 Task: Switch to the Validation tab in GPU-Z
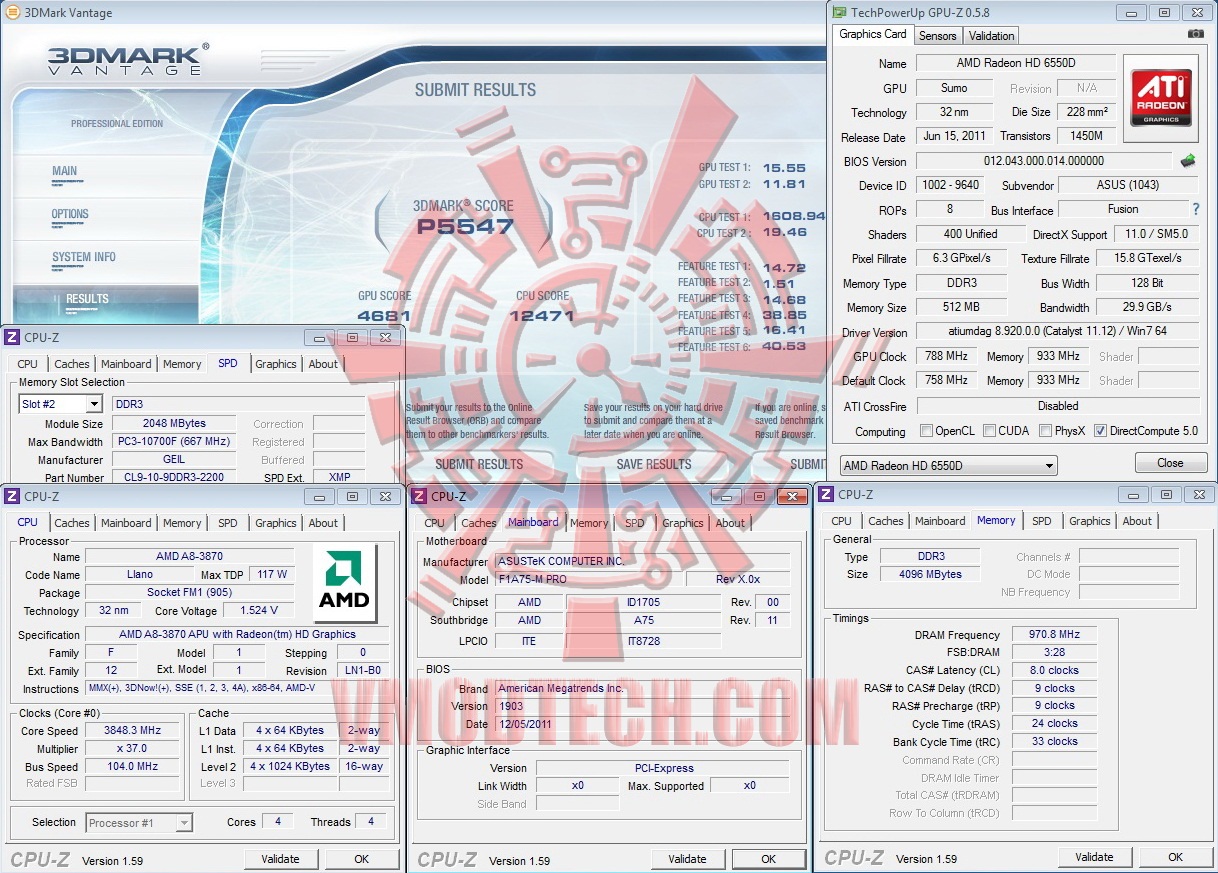991,36
